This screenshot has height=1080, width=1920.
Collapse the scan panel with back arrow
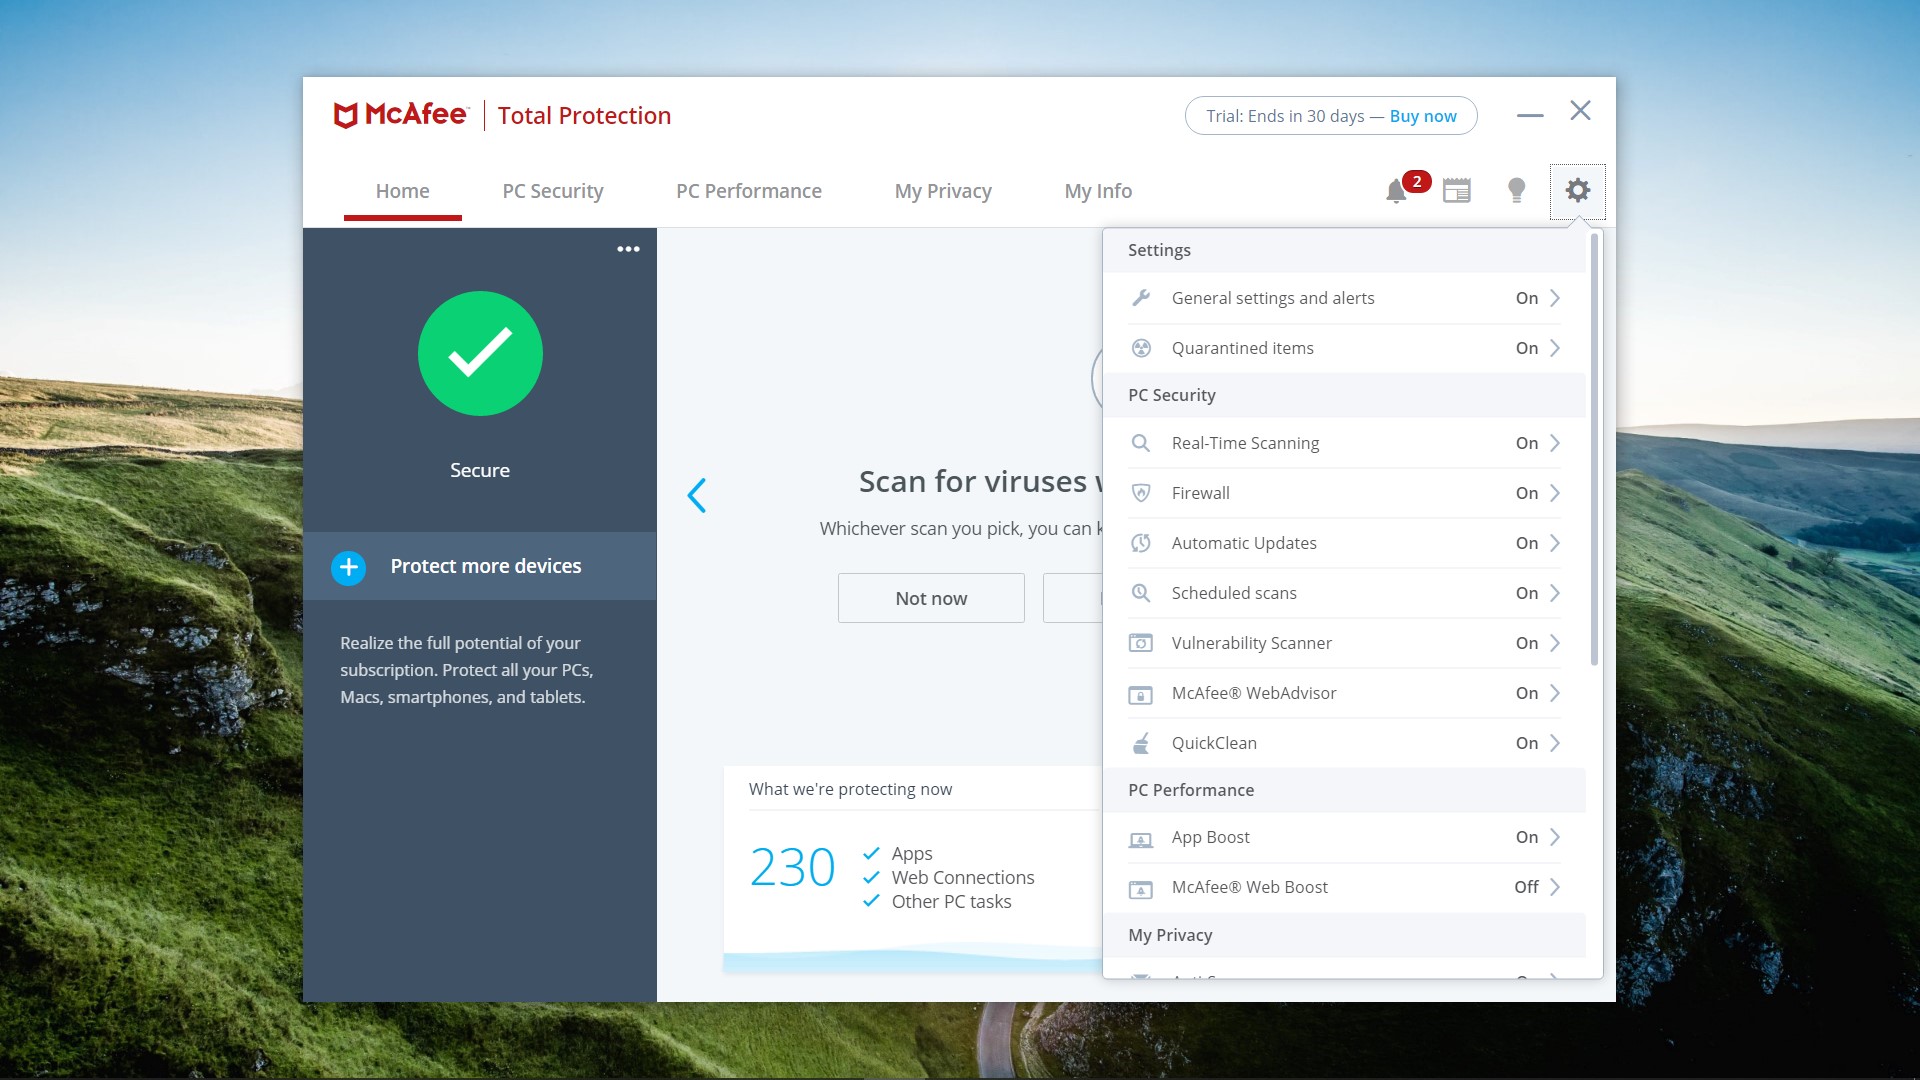698,495
